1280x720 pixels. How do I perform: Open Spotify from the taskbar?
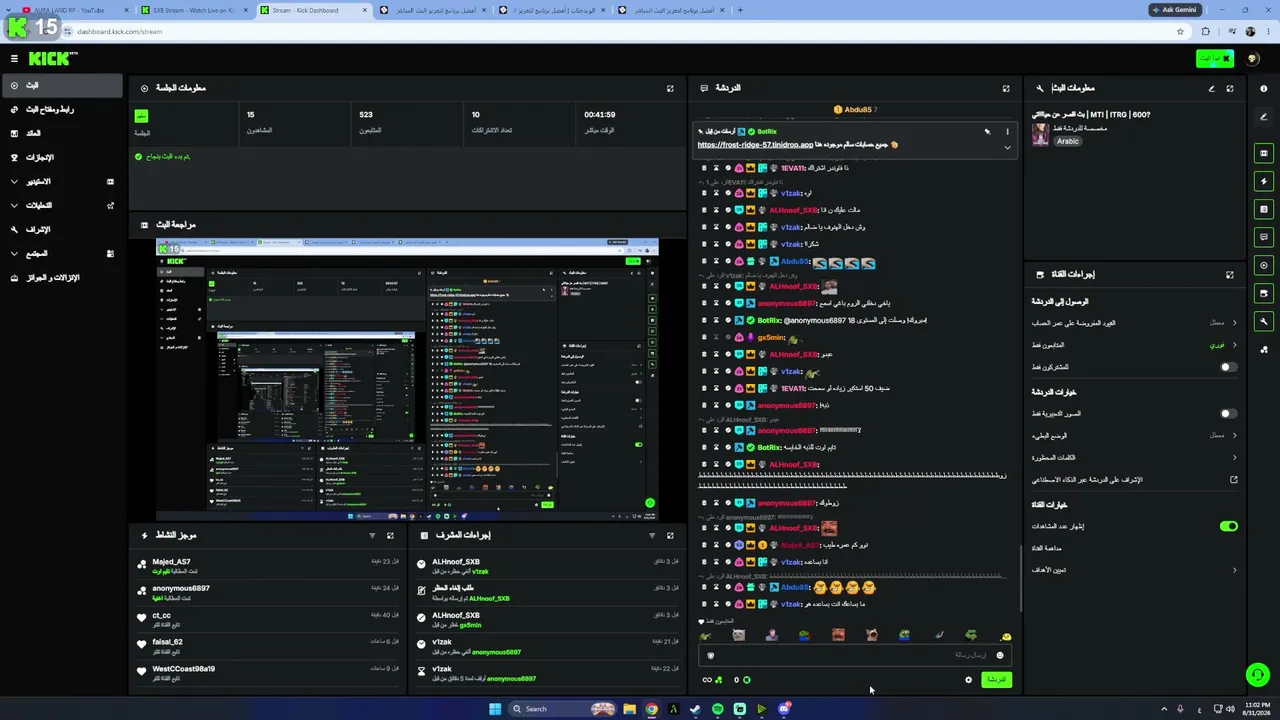pos(717,709)
